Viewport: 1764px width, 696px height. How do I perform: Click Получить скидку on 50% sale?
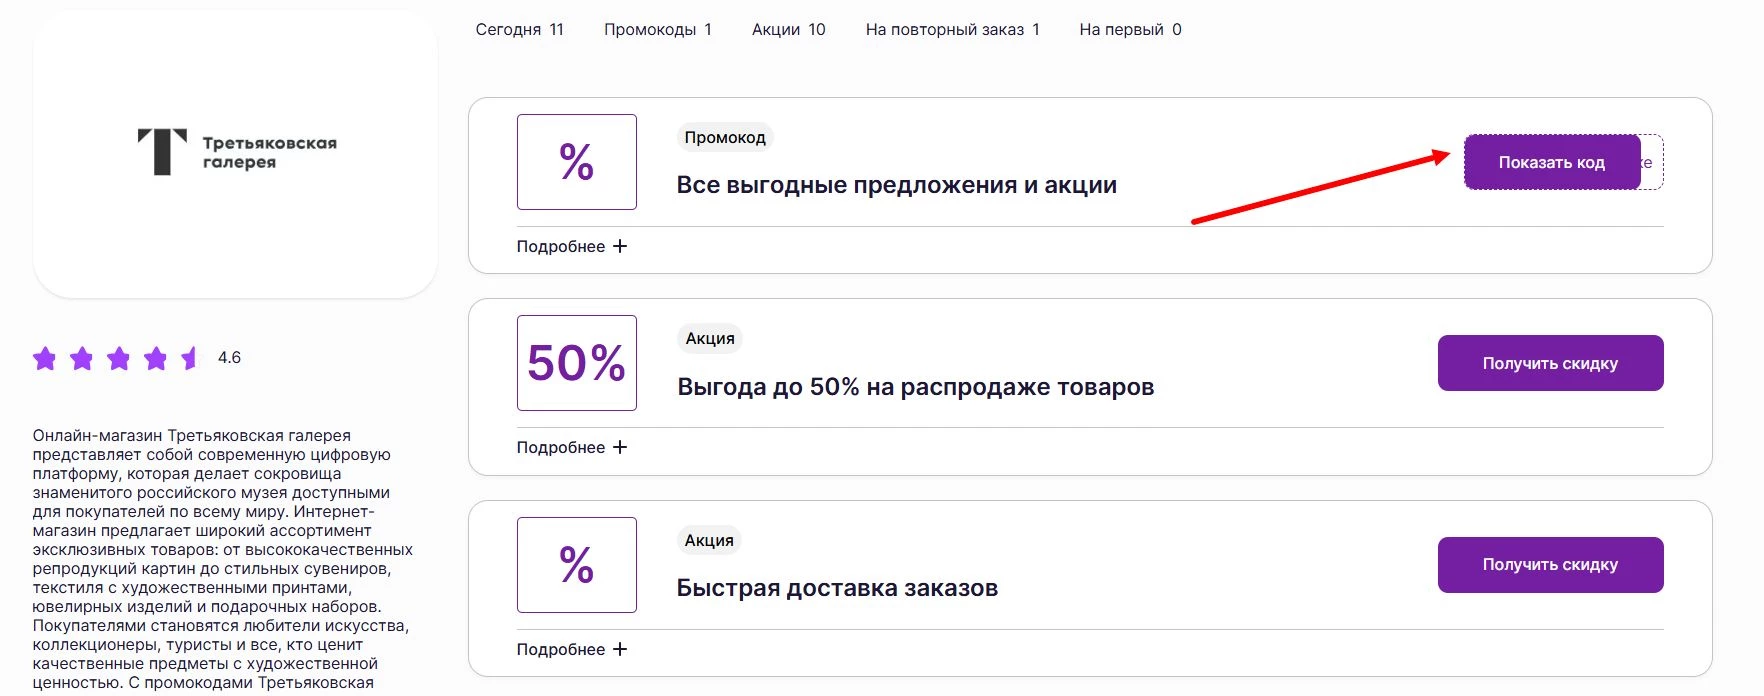tap(1549, 362)
